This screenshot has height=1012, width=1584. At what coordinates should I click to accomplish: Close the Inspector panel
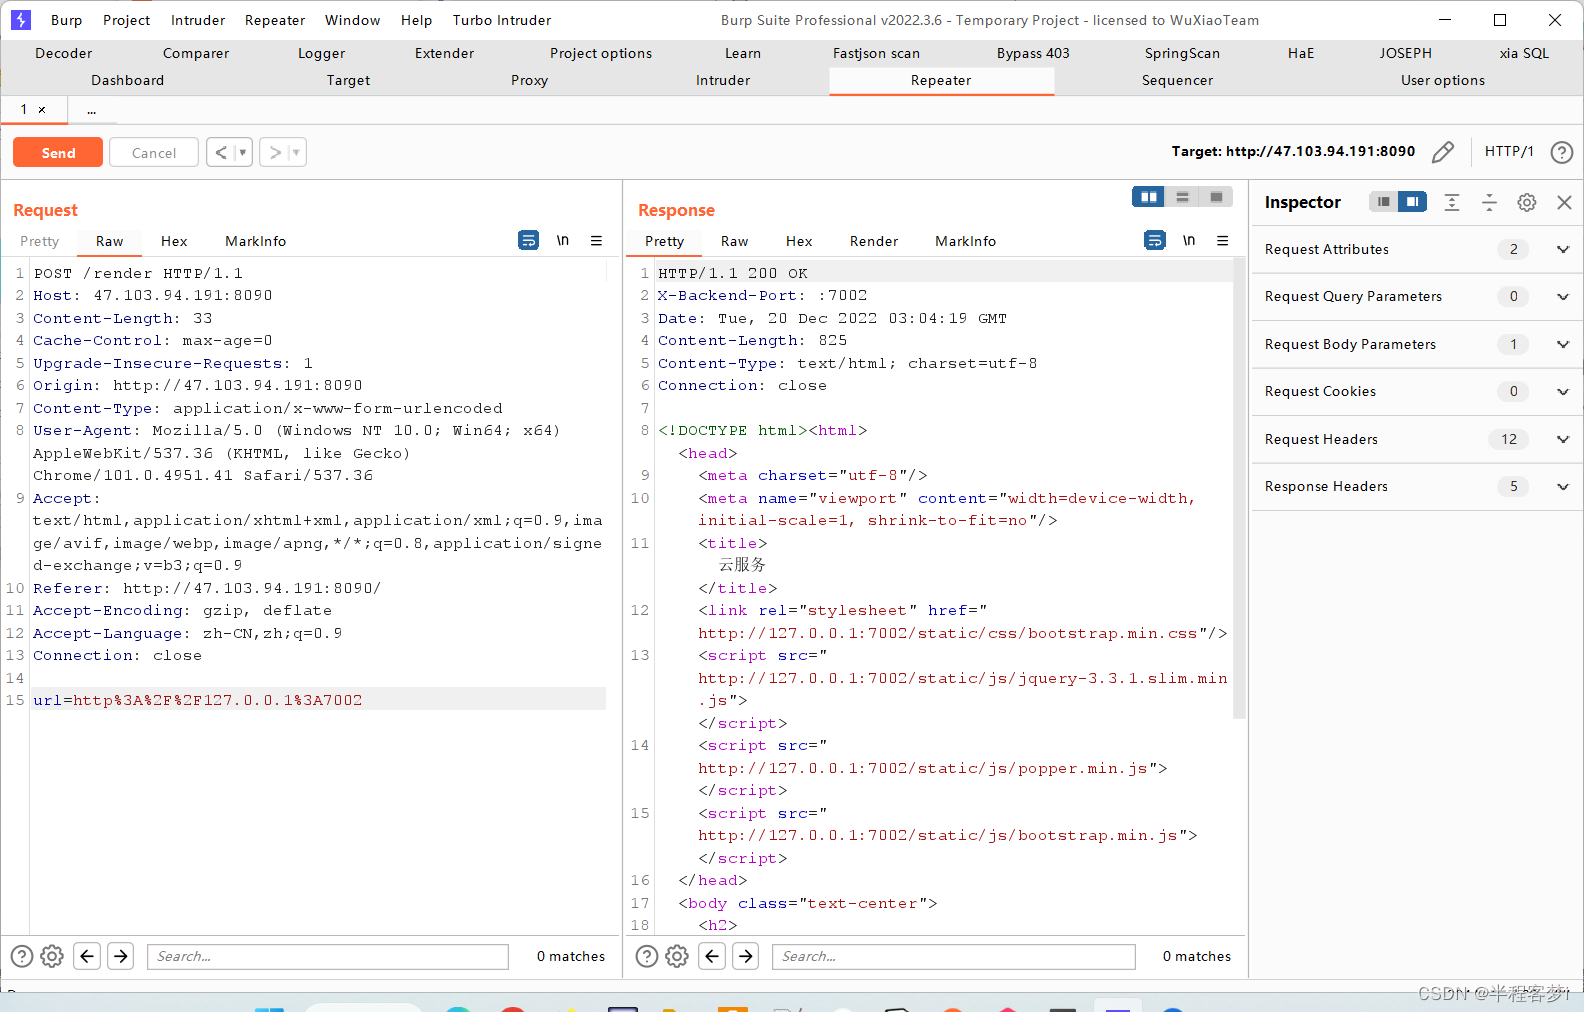point(1564,202)
